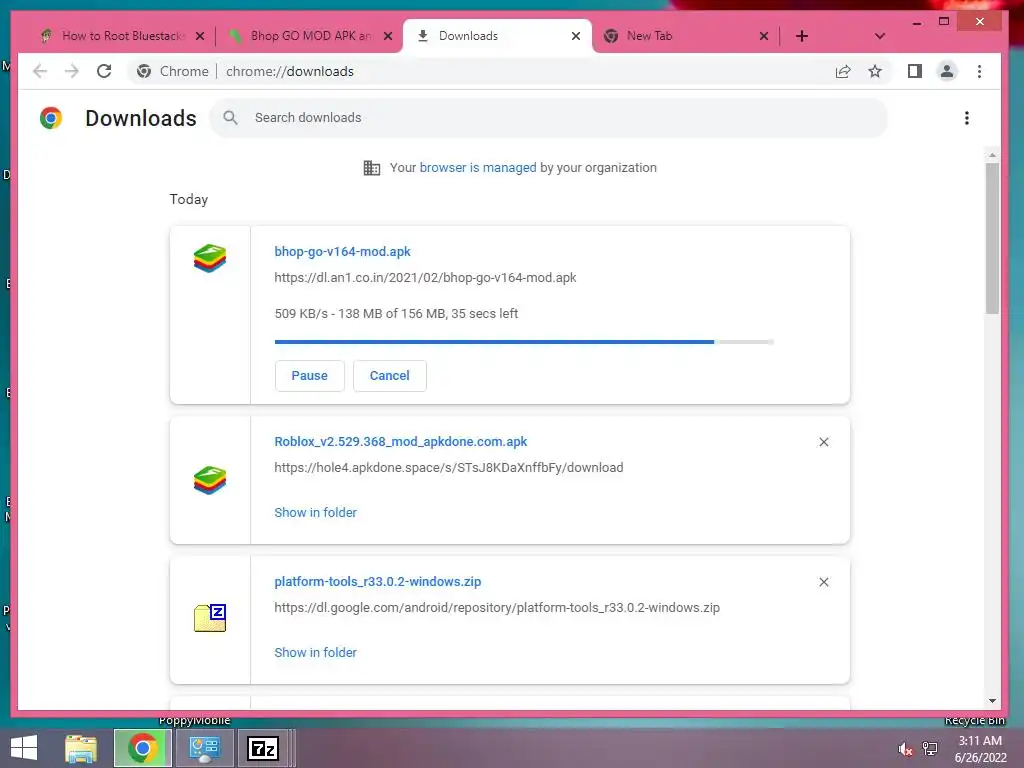
Task: Click the organization building icon
Action: pyautogui.click(x=372, y=168)
